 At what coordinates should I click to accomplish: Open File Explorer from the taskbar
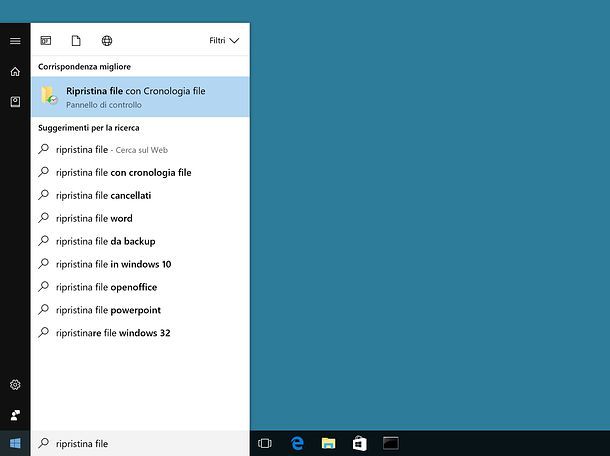click(x=328, y=443)
